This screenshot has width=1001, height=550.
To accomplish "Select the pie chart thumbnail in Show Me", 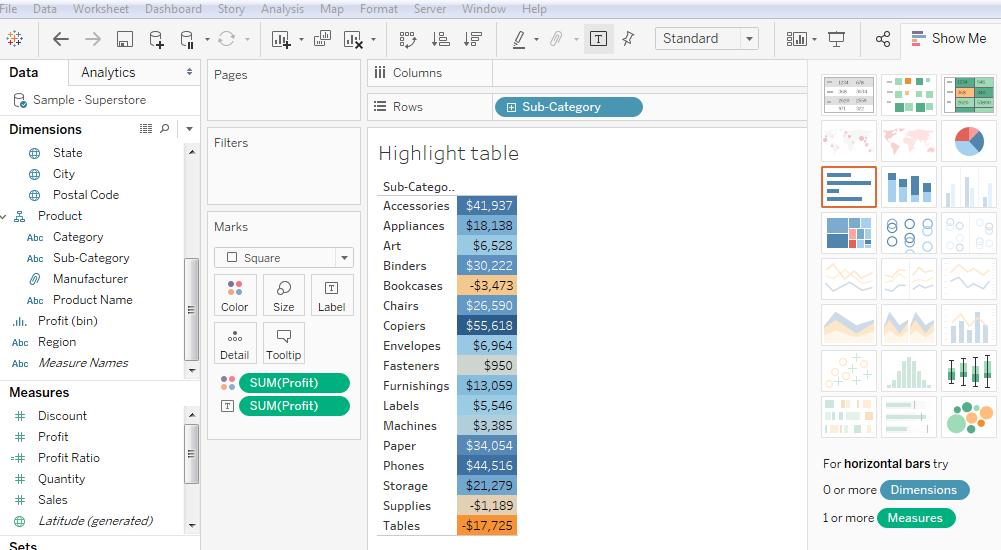I will coord(968,141).
